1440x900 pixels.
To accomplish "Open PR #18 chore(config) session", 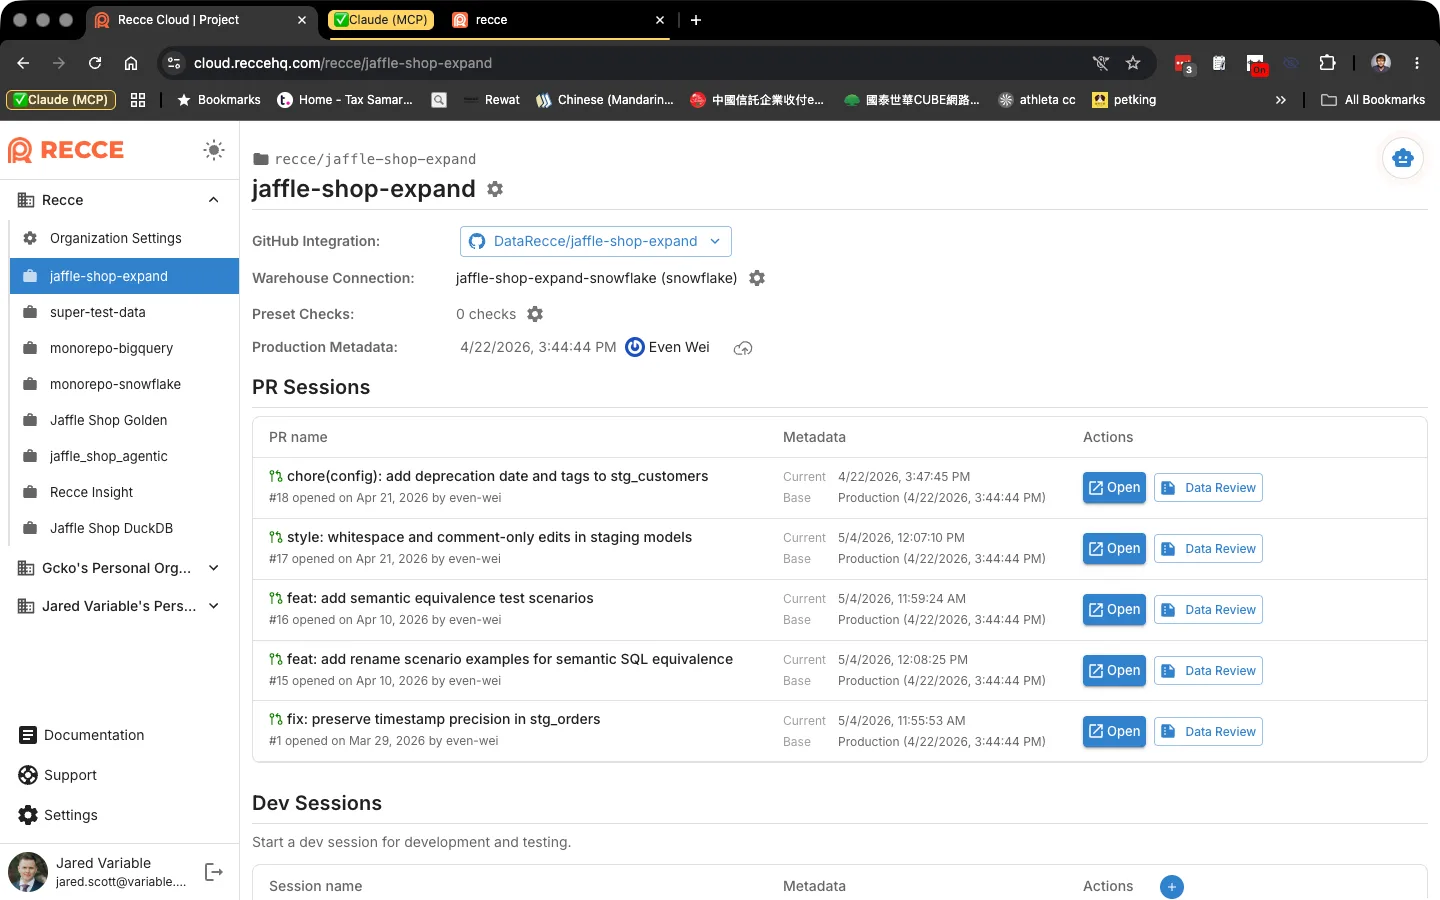I will point(1114,488).
